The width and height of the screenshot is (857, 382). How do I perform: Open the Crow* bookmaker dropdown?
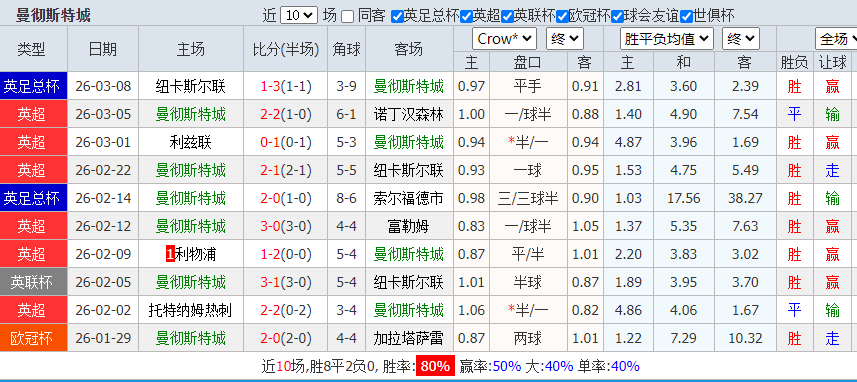504,39
